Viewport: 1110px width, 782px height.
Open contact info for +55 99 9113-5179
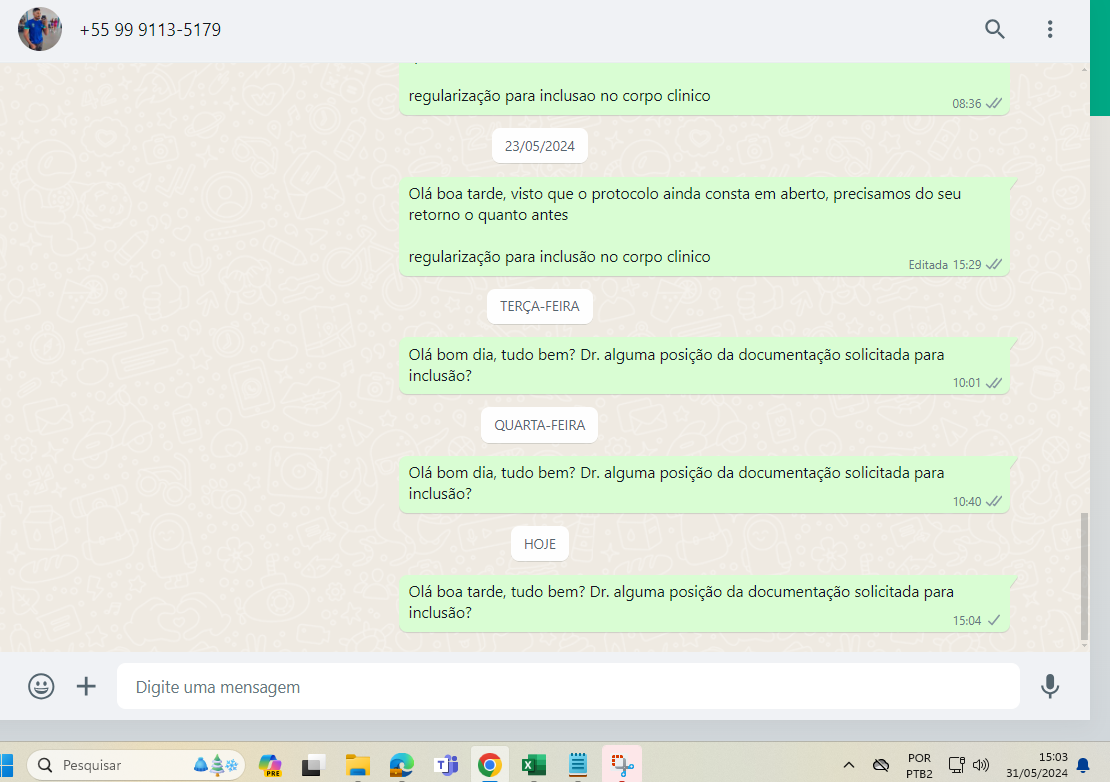click(150, 30)
